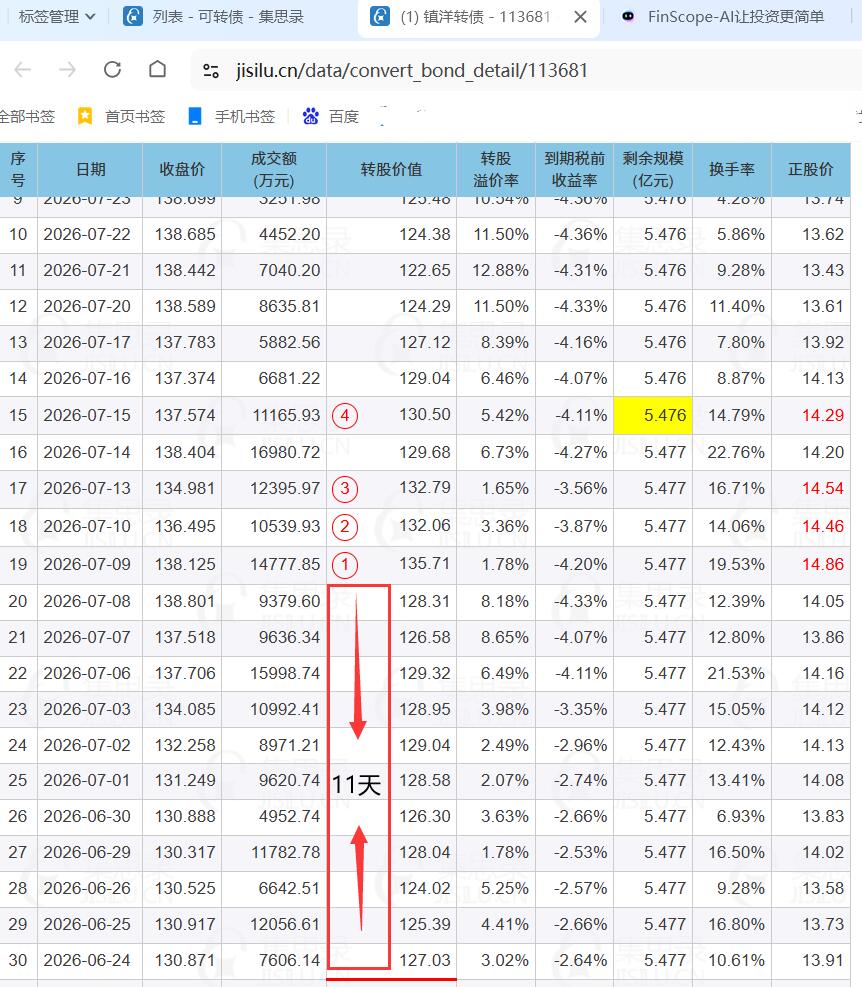Click the turnover rate 16.50%
Screen dimensions: 862x987
point(736,852)
